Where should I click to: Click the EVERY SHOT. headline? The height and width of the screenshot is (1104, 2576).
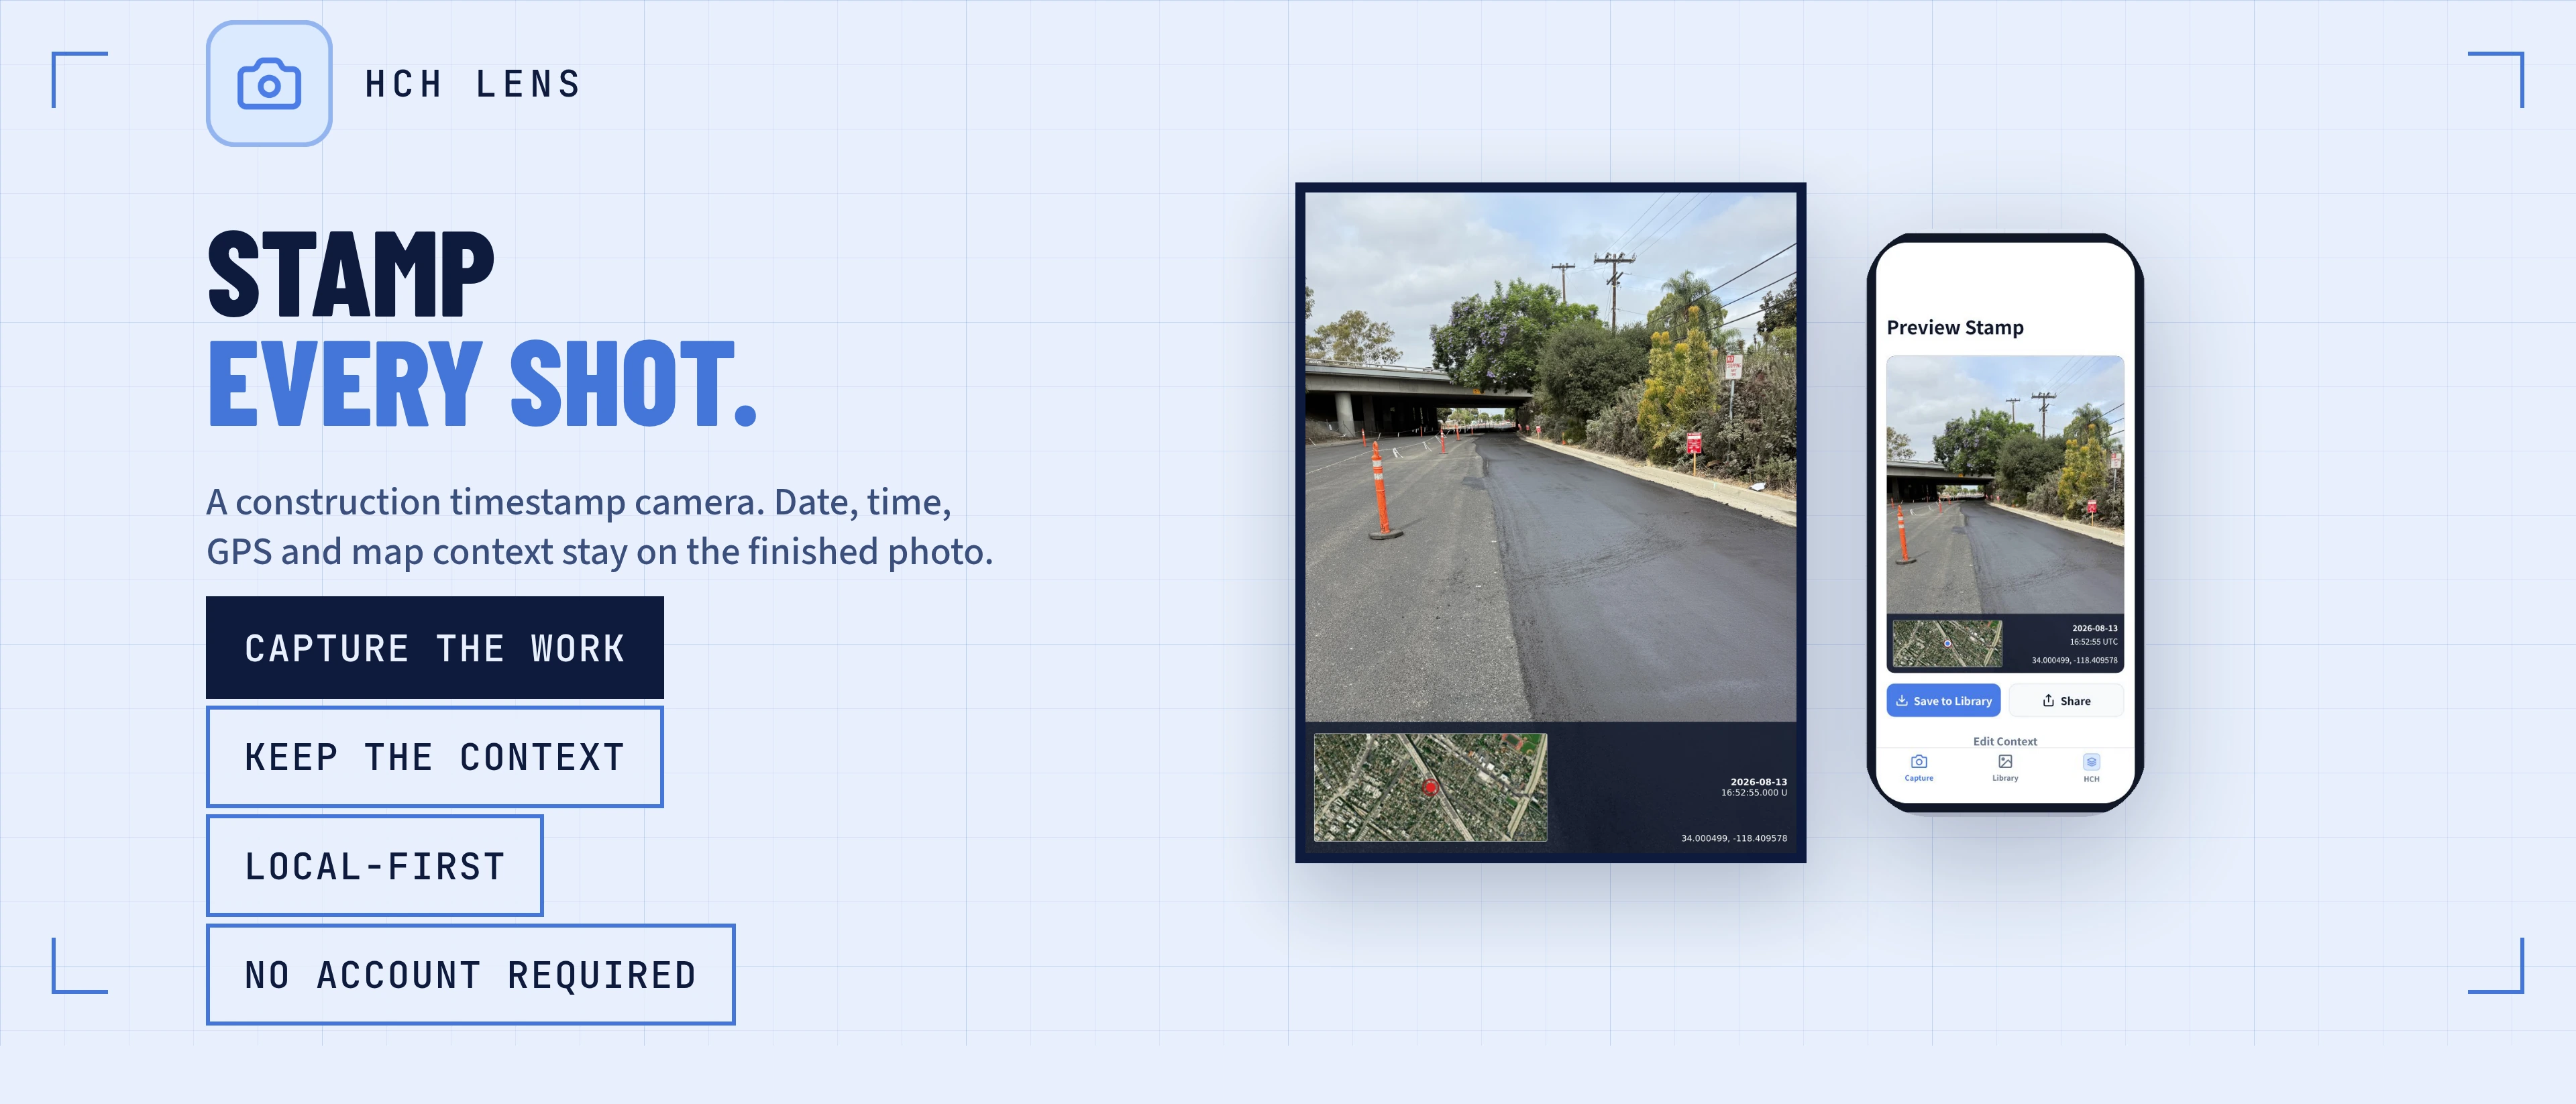pyautogui.click(x=482, y=383)
